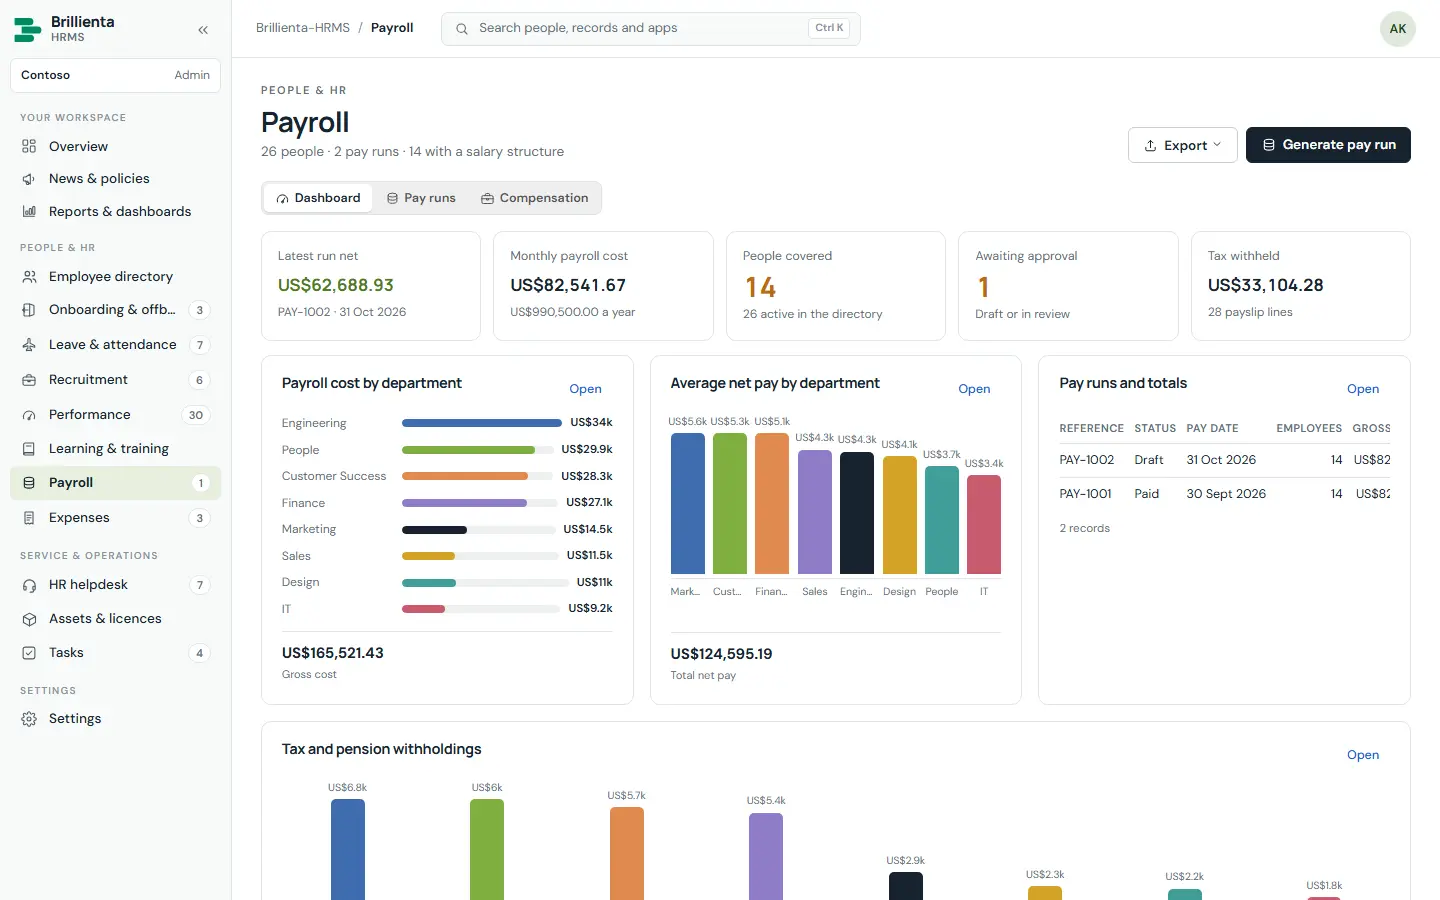
Task: Click the HR helpdesk headset icon
Action: 29,585
